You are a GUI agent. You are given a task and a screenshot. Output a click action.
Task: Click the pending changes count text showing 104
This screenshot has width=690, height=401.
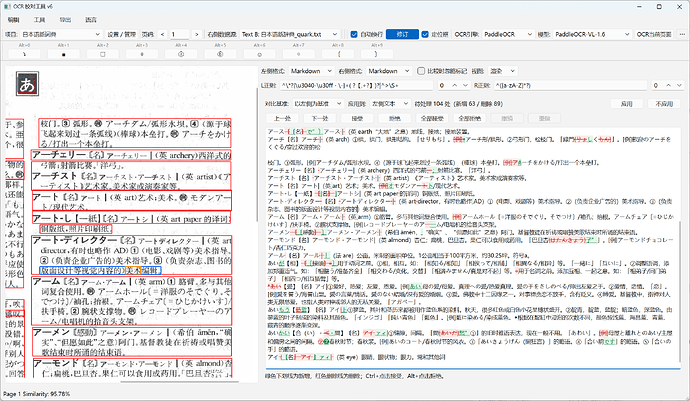459,104
